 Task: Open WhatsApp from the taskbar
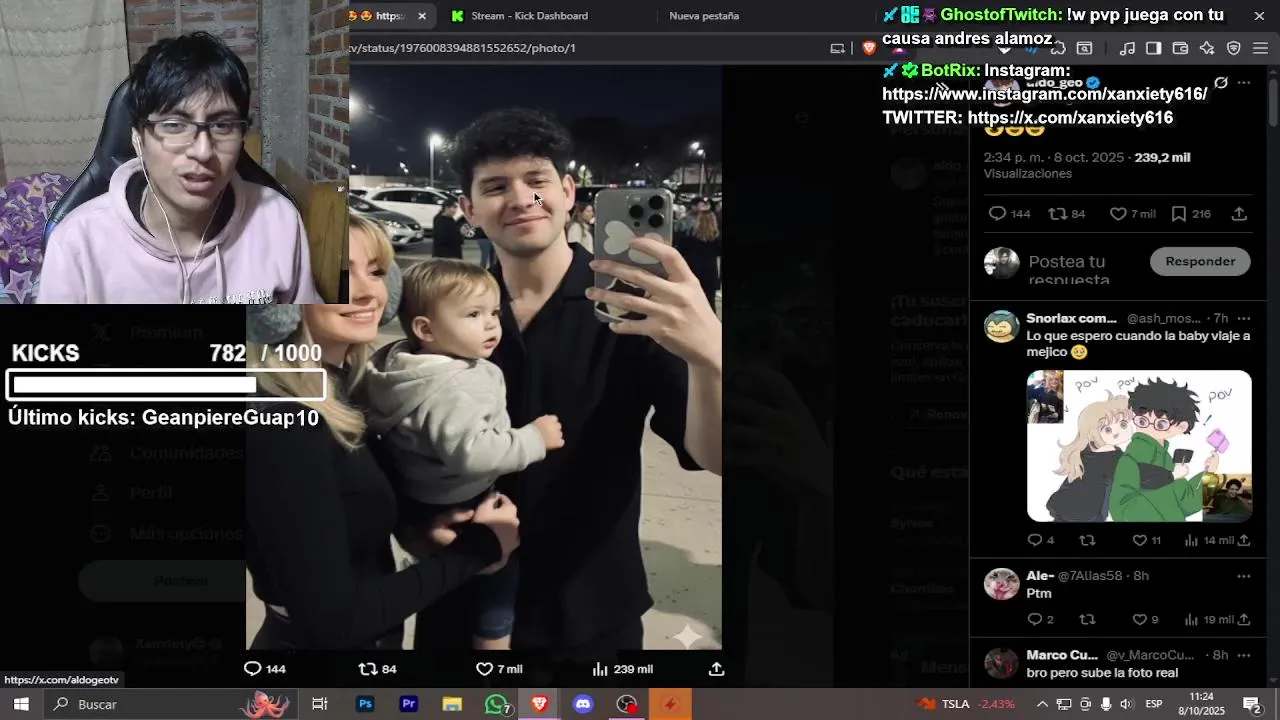496,704
